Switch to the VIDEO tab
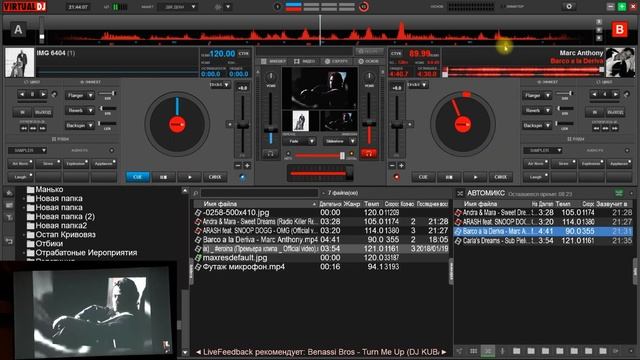Screen dimensions: 640x360 305,61
